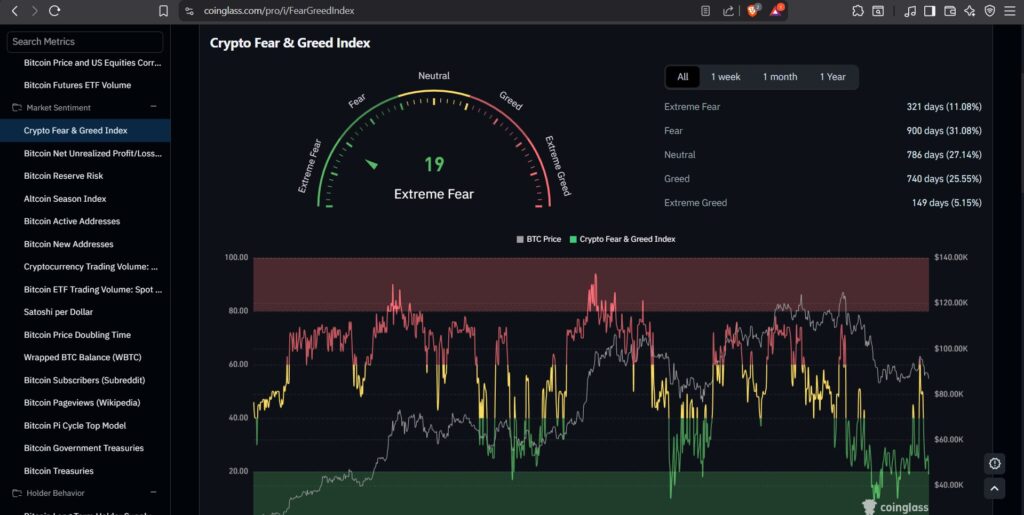Bookmark this page using the bookmark icon

pos(164,11)
